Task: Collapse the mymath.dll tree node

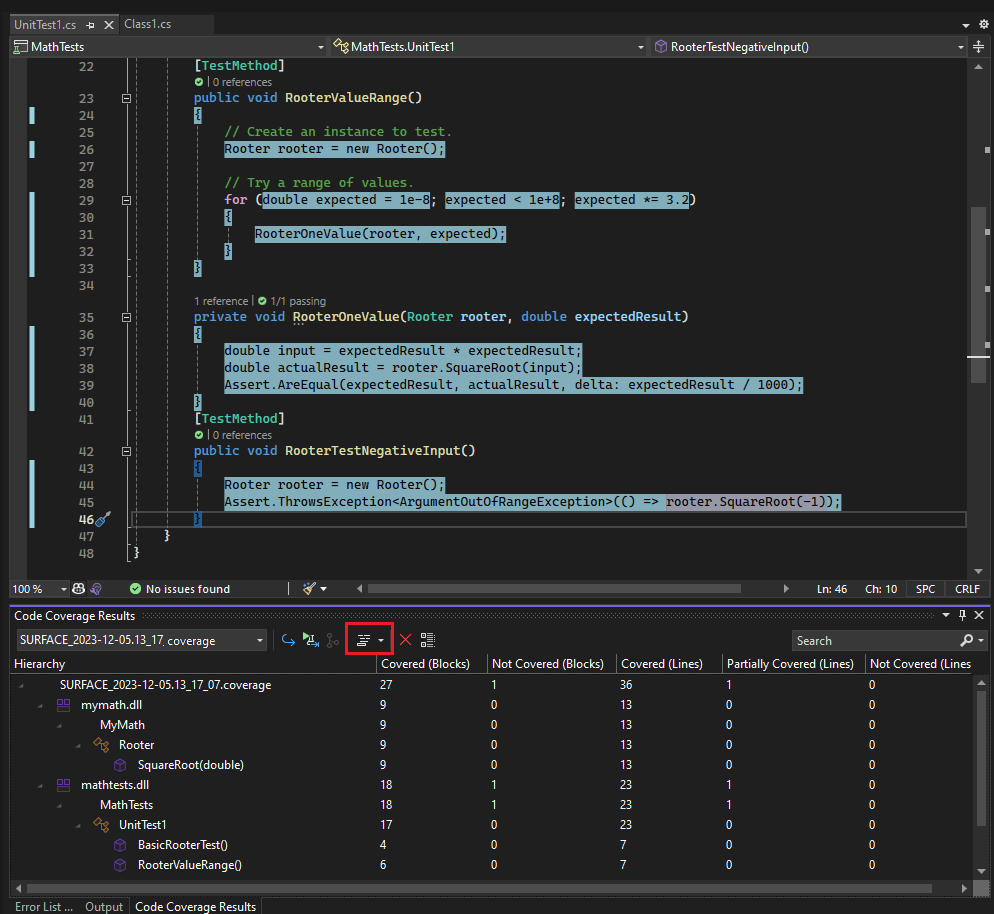Action: [x=41, y=705]
